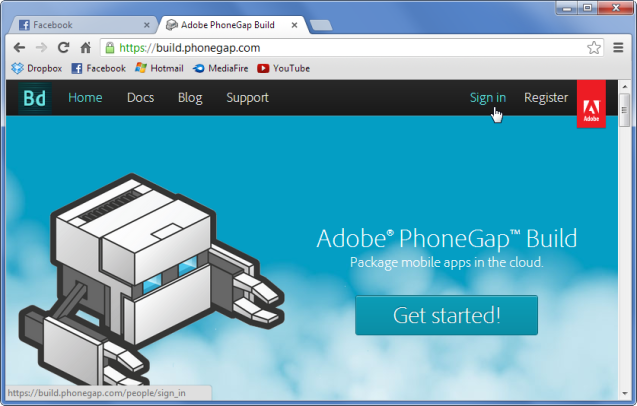
Task: Open the MediaFire bookmark
Action: tap(221, 68)
